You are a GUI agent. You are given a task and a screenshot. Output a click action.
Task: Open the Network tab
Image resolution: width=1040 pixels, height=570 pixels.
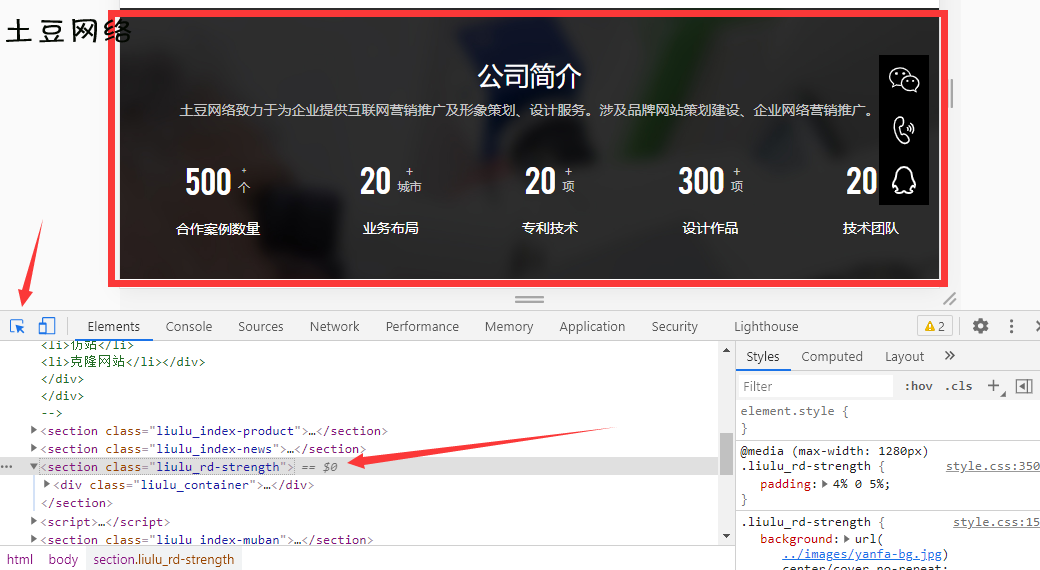334,326
